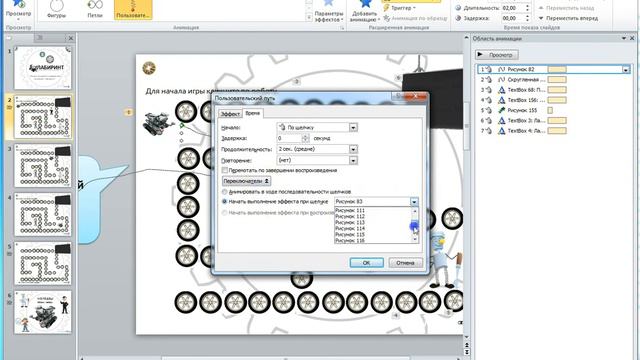Choose Рисунок 116 from the list
Viewport: 640px width, 360px height.
350,241
